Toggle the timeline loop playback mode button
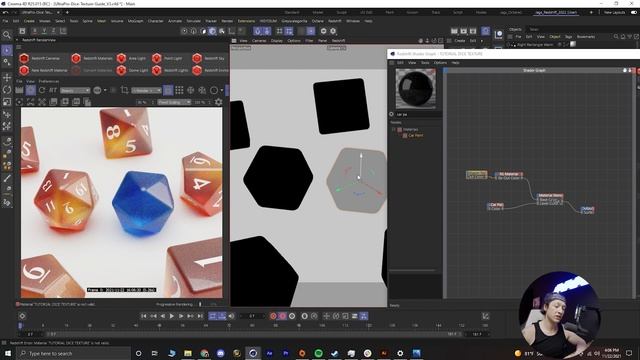 coord(213,316)
